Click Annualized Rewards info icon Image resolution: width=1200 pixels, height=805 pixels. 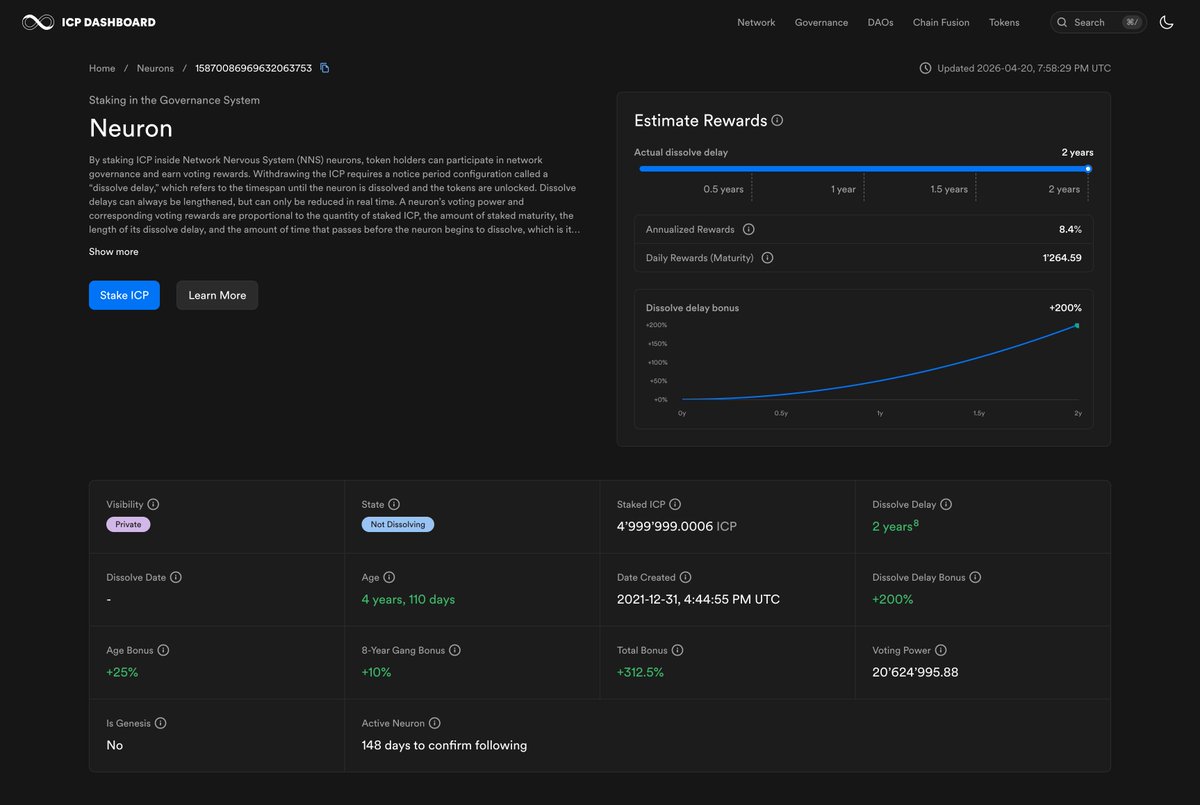tap(749, 229)
